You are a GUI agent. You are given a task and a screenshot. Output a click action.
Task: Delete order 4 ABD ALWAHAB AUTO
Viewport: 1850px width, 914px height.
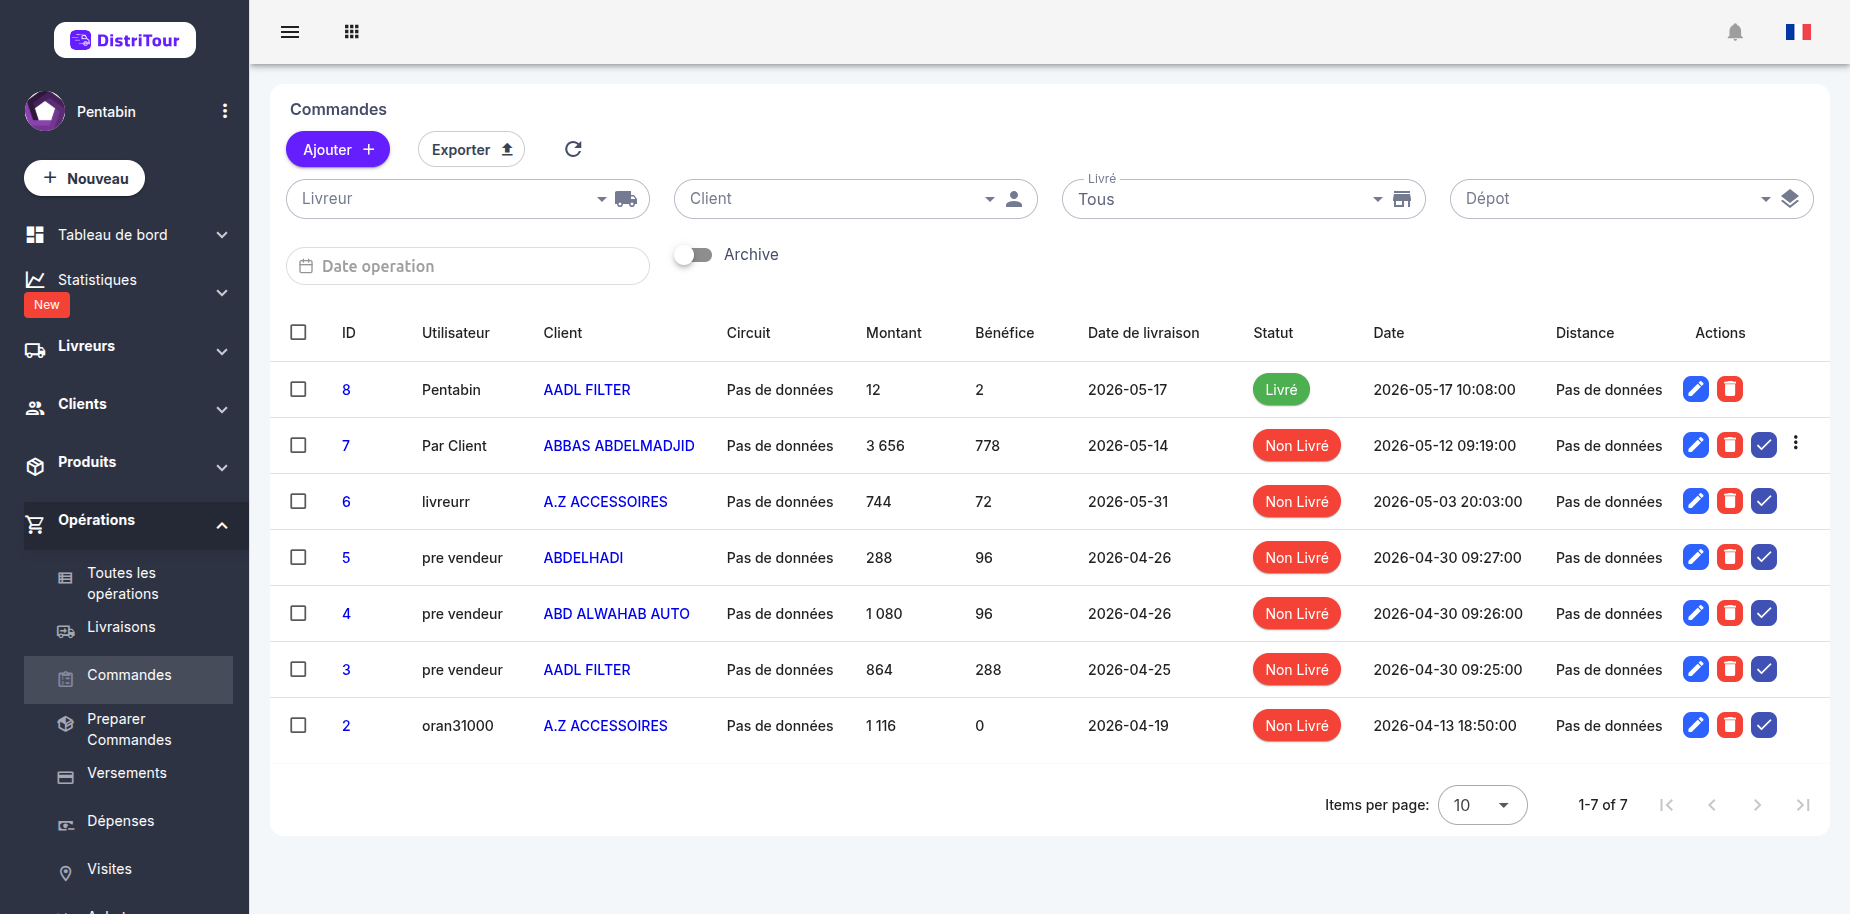pyautogui.click(x=1730, y=613)
